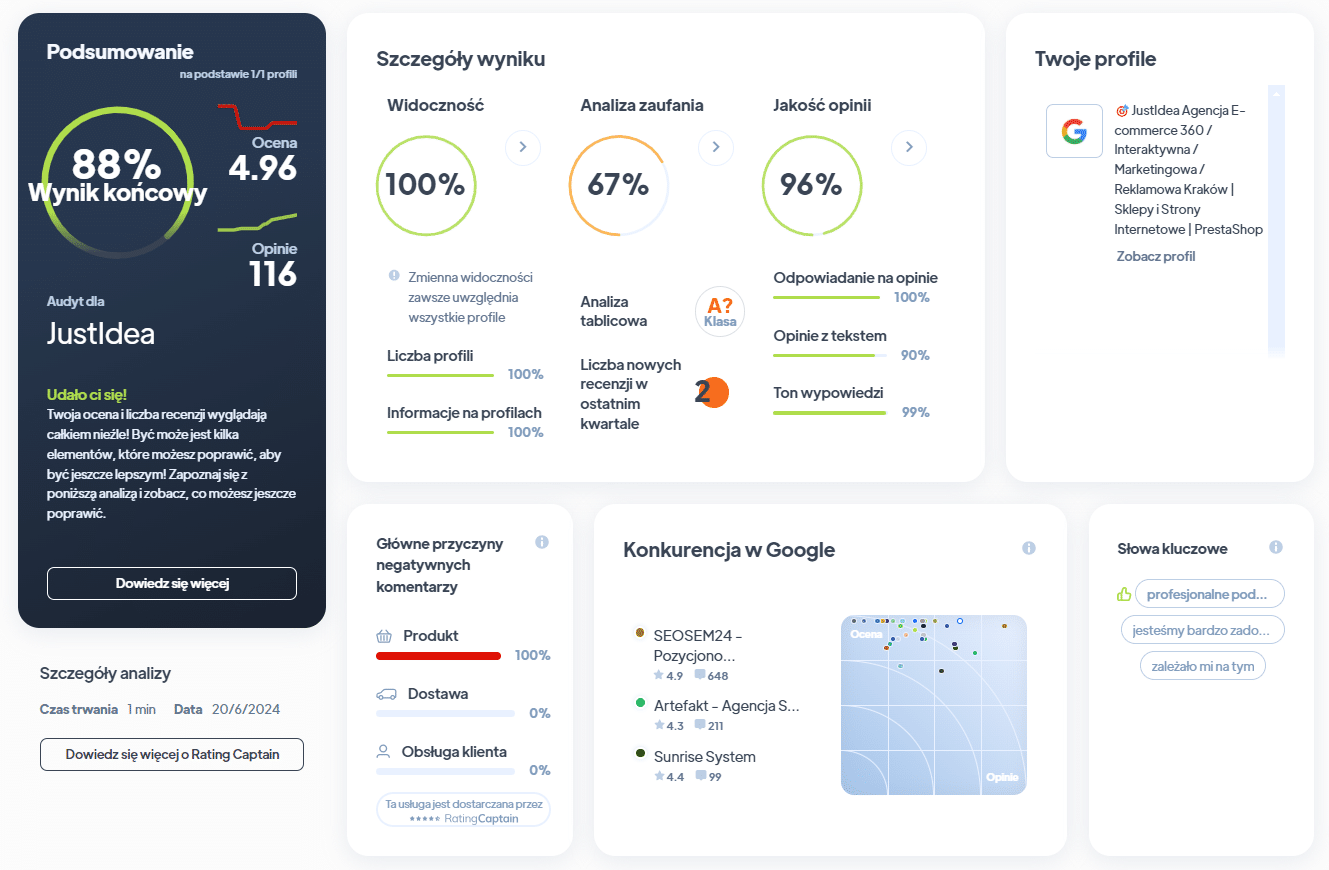Click the green Opinie trend sparkline
The height and width of the screenshot is (870, 1329).
coord(257,222)
